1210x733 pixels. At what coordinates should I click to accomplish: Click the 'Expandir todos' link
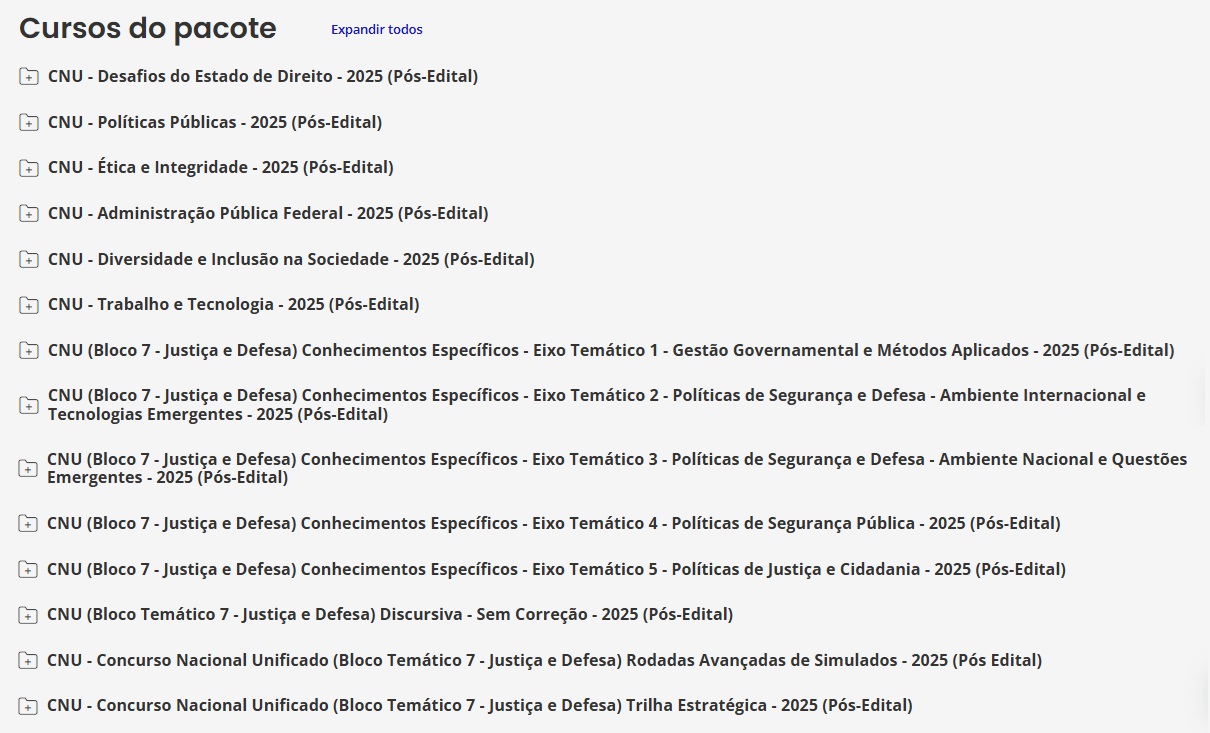point(376,30)
